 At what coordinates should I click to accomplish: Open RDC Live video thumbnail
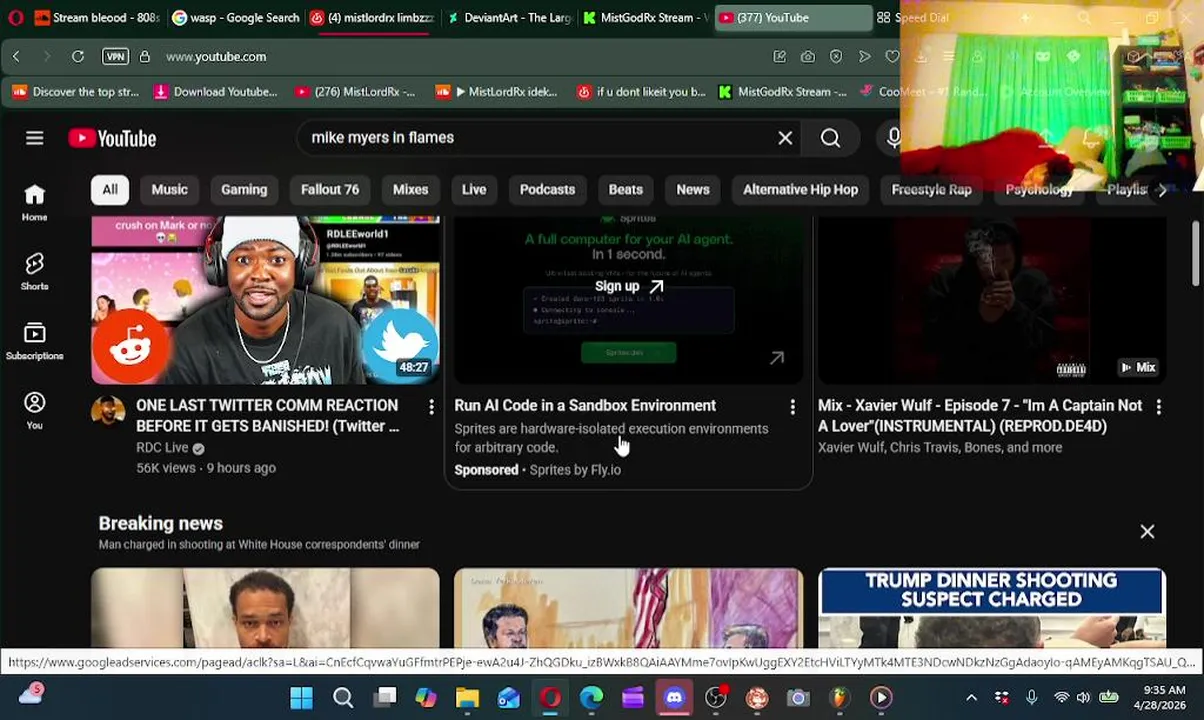tap(265, 301)
